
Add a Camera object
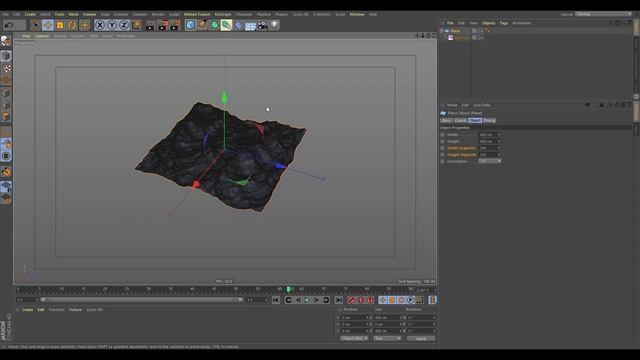[x=262, y=25]
